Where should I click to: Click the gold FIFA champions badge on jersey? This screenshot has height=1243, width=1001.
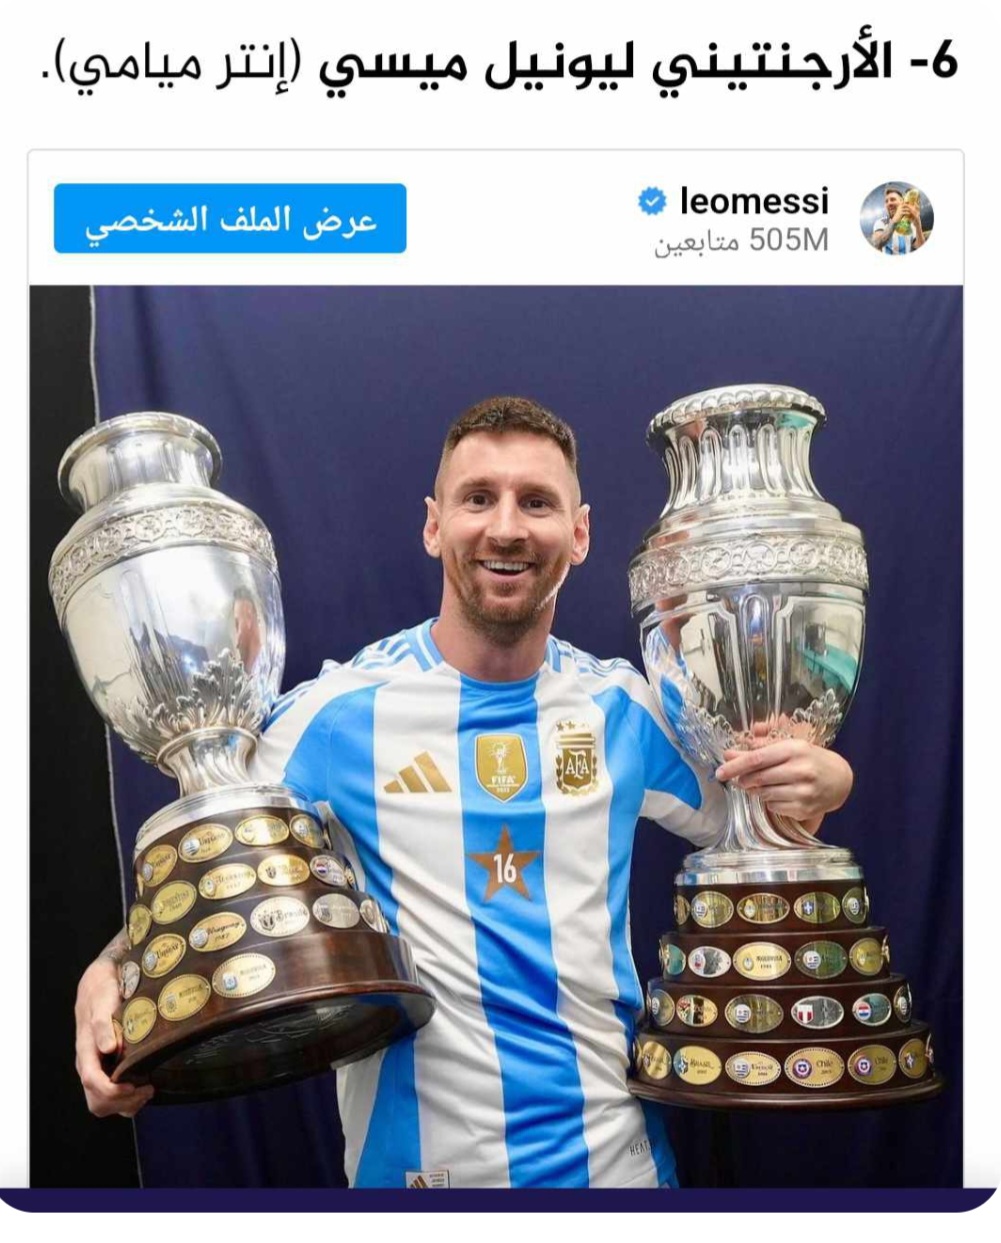pyautogui.click(x=501, y=767)
